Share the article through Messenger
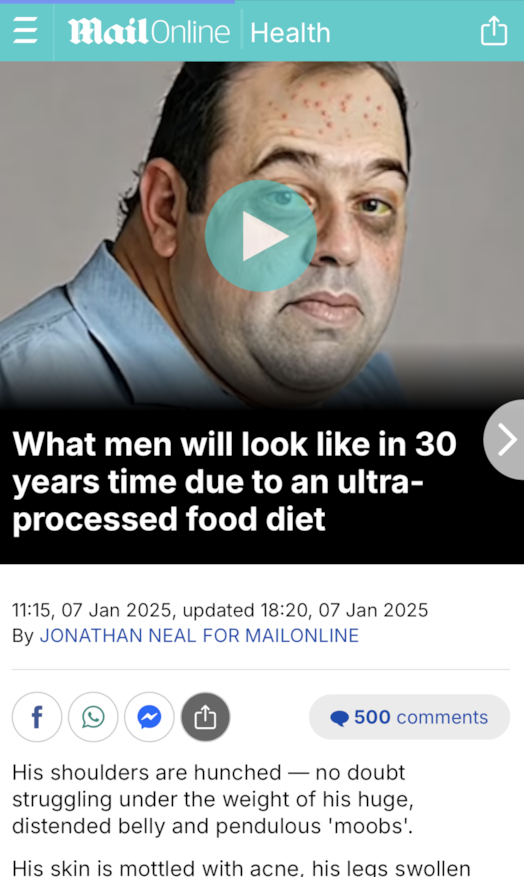This screenshot has height=877, width=524. tap(149, 716)
